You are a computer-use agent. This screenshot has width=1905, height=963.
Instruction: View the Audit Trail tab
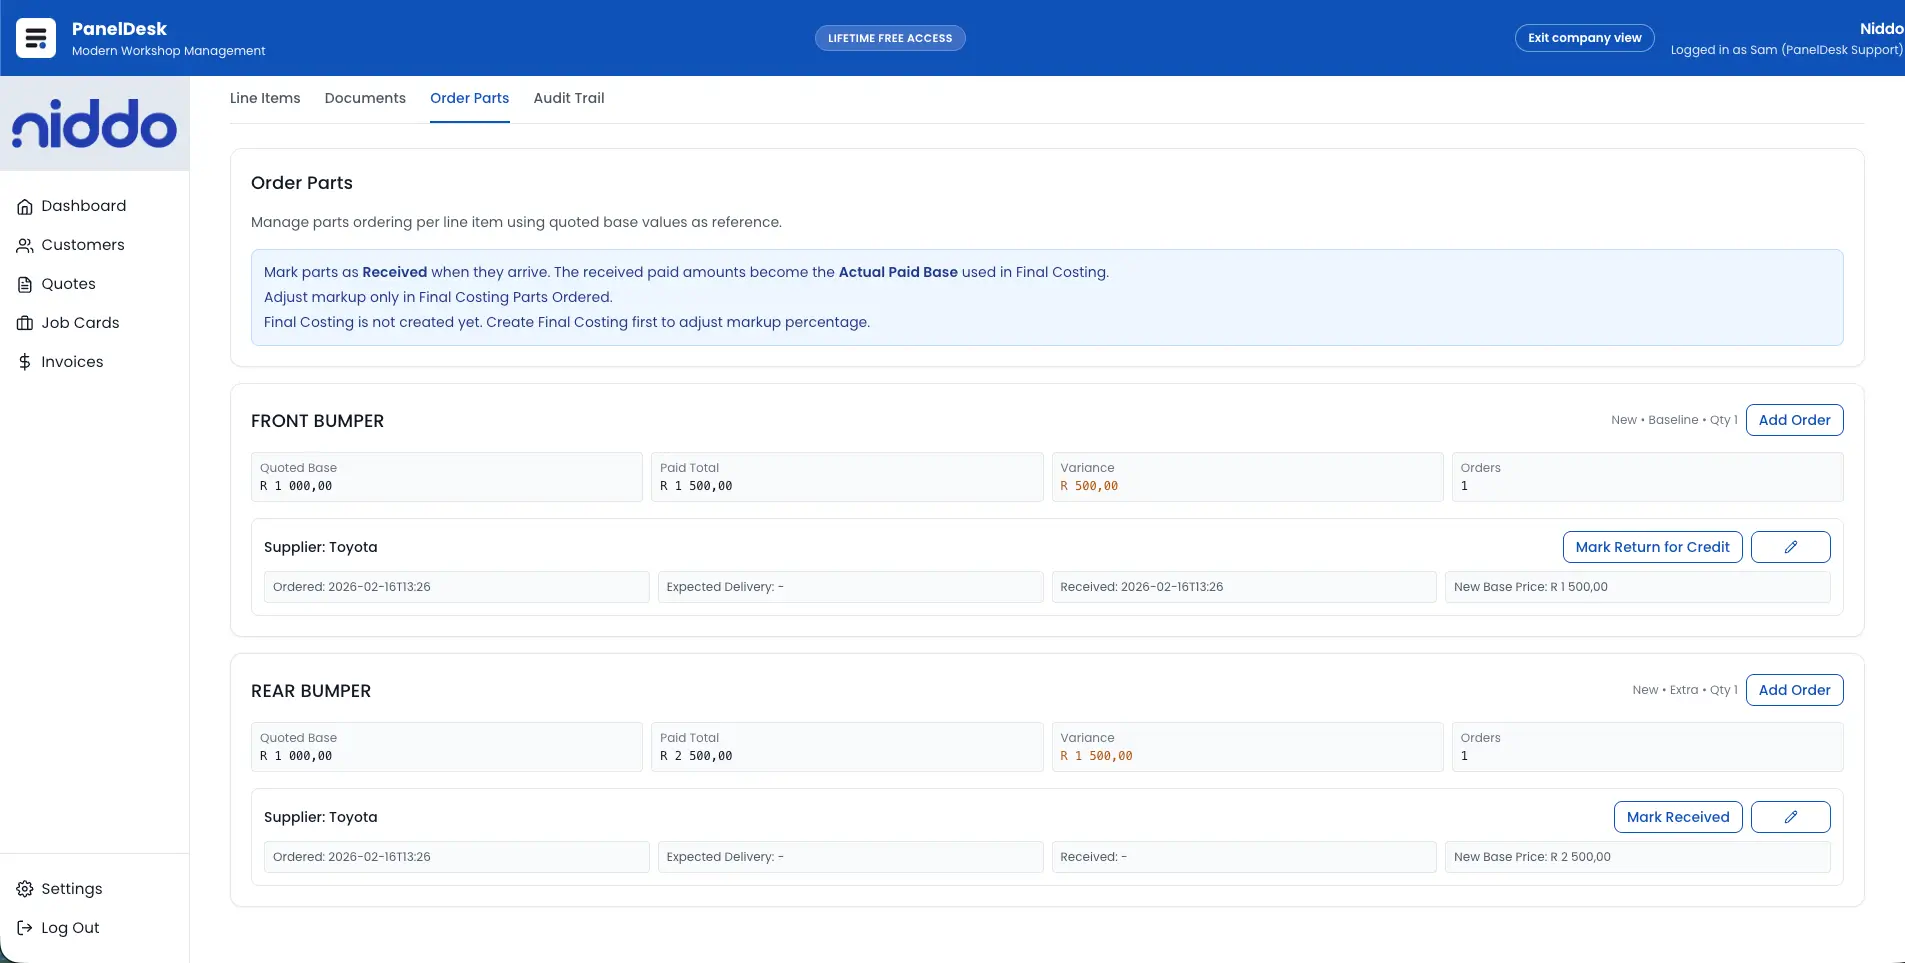pyautogui.click(x=568, y=98)
